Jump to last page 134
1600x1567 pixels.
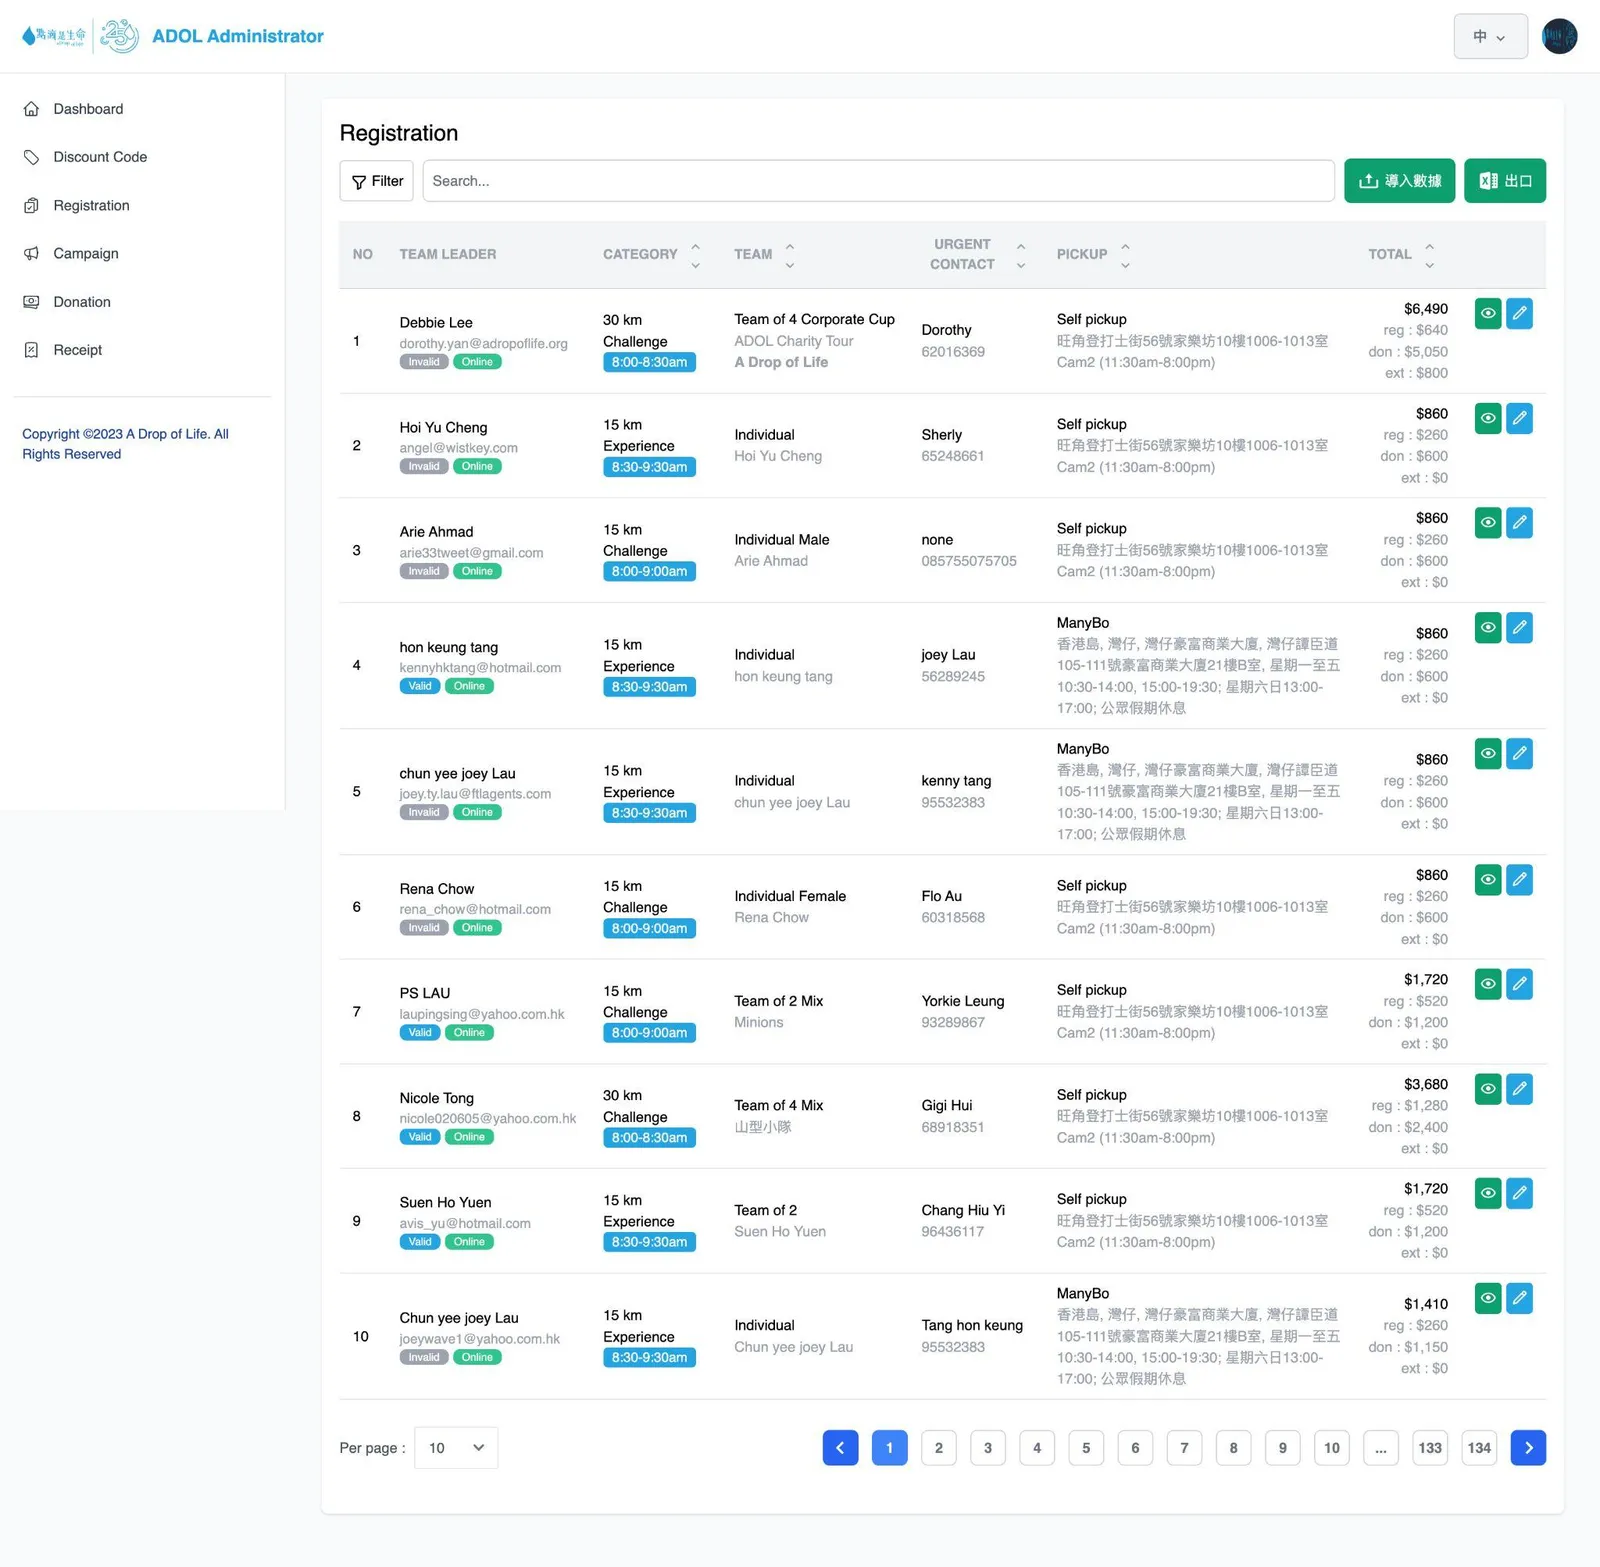pyautogui.click(x=1479, y=1447)
